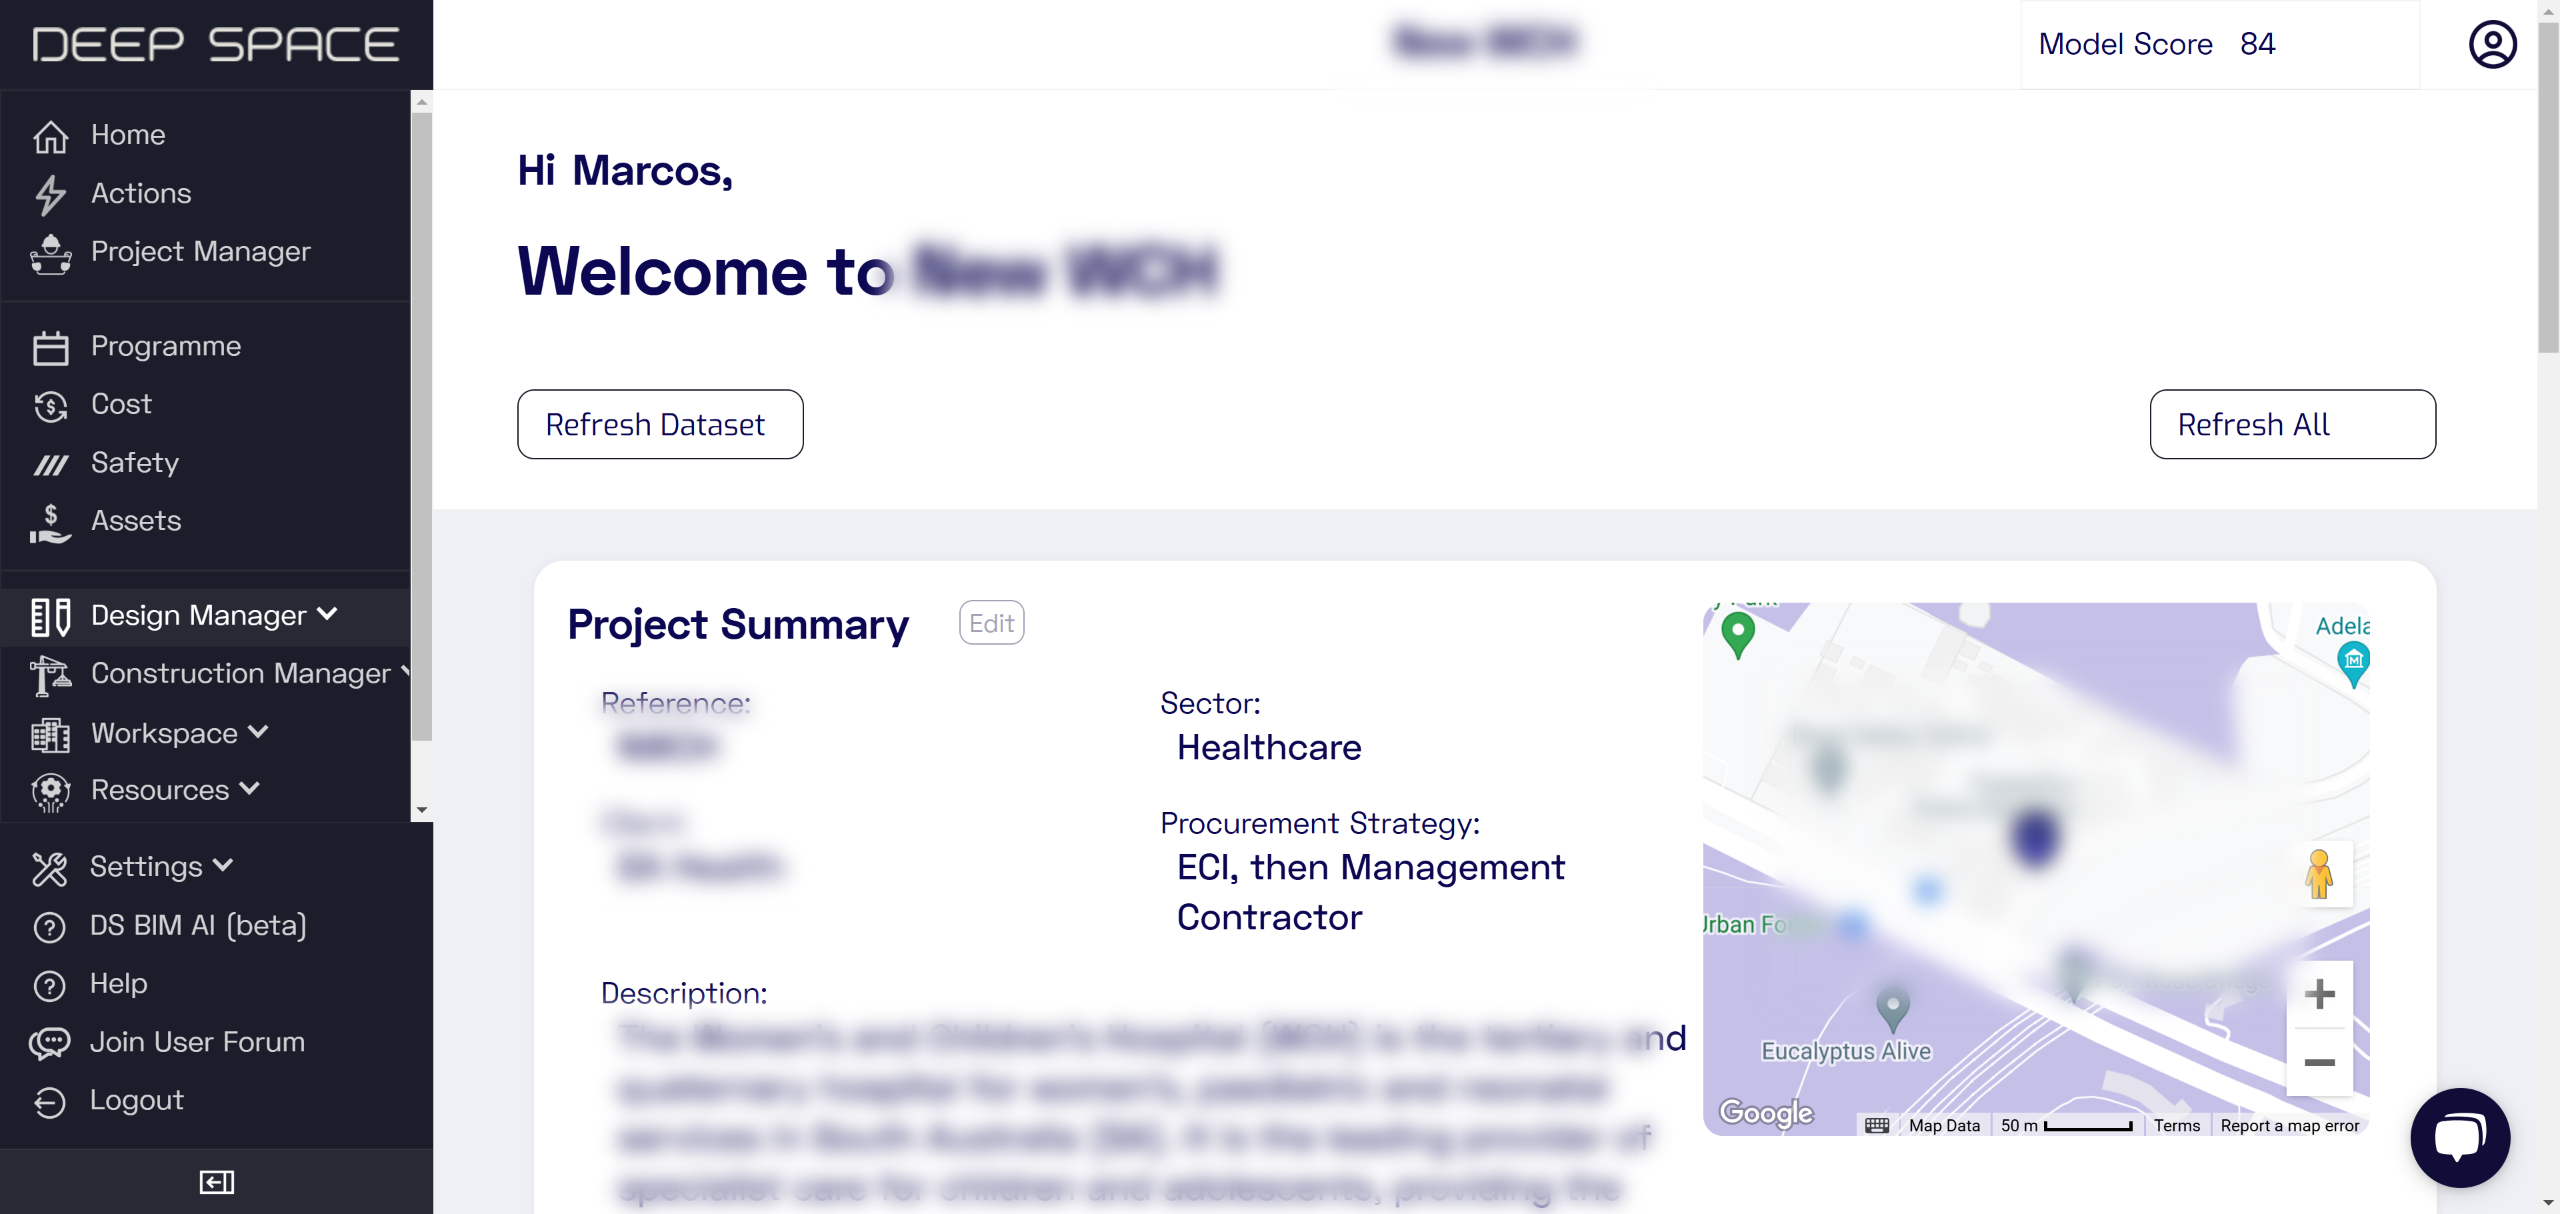Click the sidebar scrollbar down arrow
Screen dimensions: 2560x1214
[x=422, y=810]
